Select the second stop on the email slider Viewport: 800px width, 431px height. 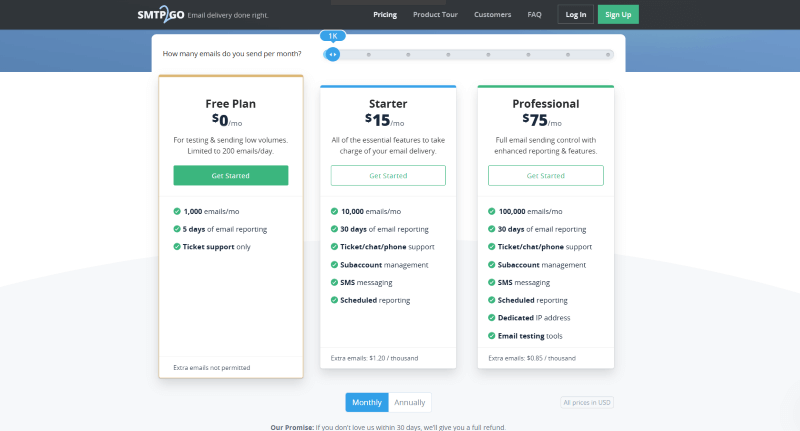tap(368, 55)
